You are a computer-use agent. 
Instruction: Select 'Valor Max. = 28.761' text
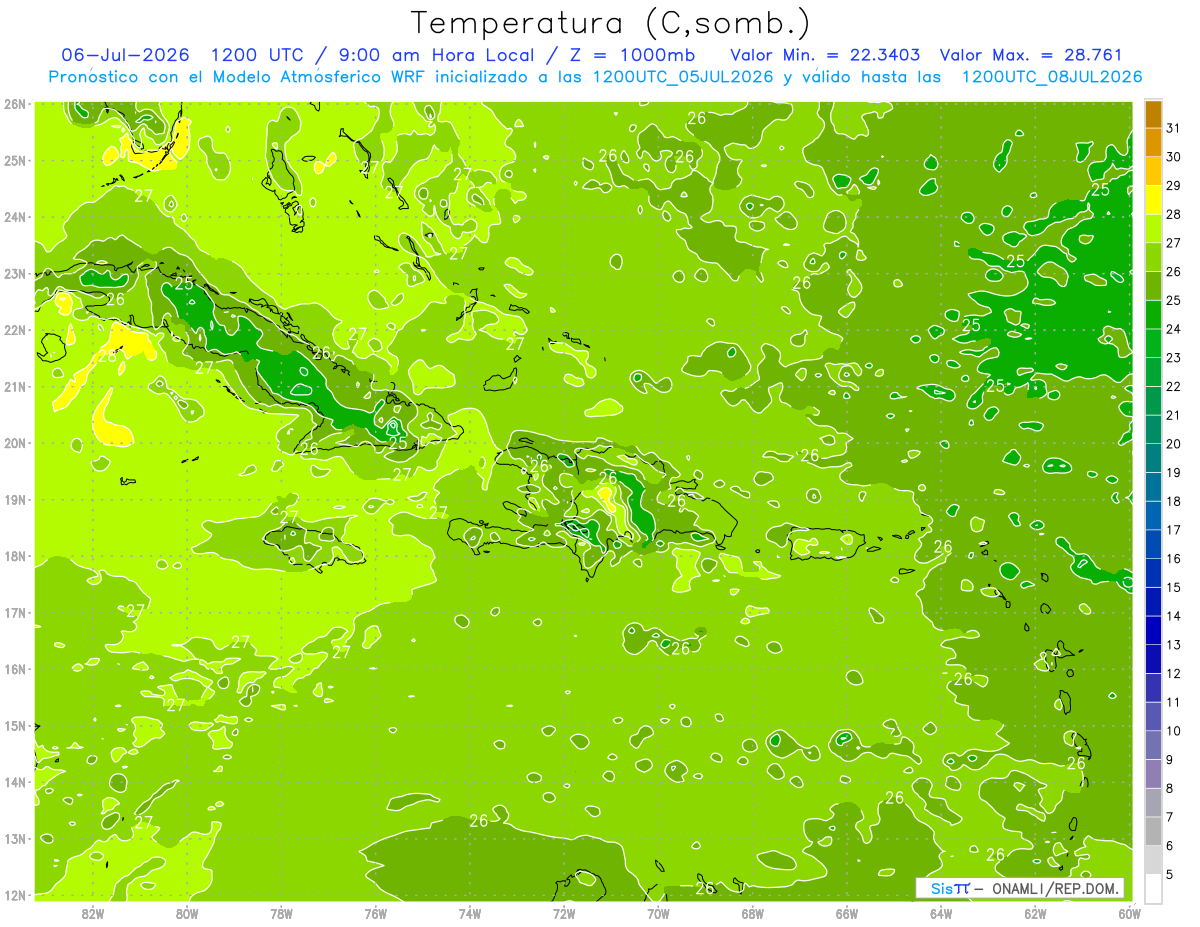[1031, 55]
